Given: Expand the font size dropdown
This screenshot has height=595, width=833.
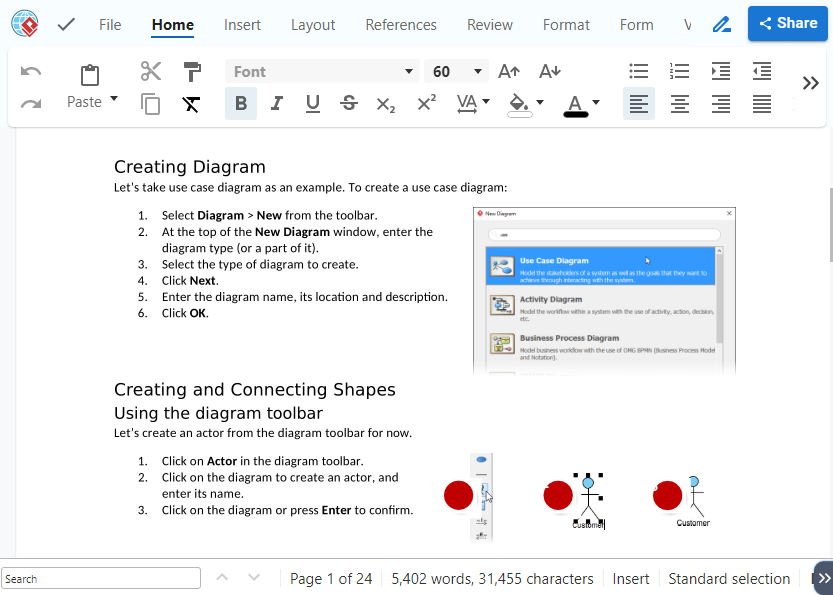Looking at the screenshot, I should coord(478,71).
